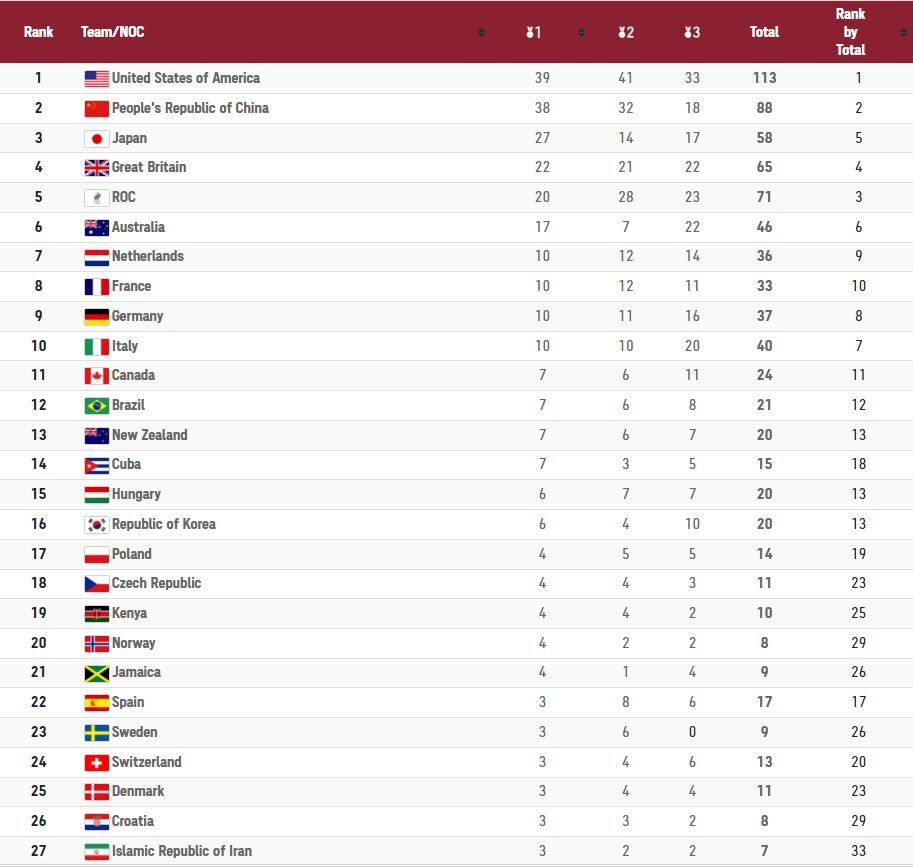The height and width of the screenshot is (867, 913).
Task: Select the Republic of Korea flag
Action: (96, 524)
